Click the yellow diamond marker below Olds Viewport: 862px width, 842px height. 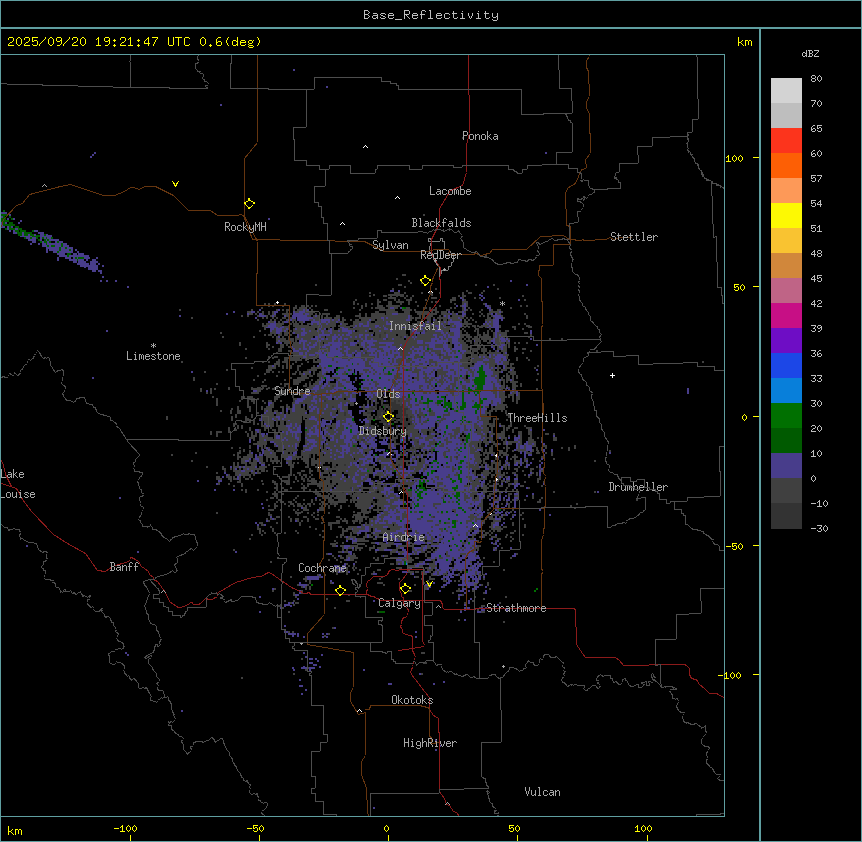tap(388, 417)
